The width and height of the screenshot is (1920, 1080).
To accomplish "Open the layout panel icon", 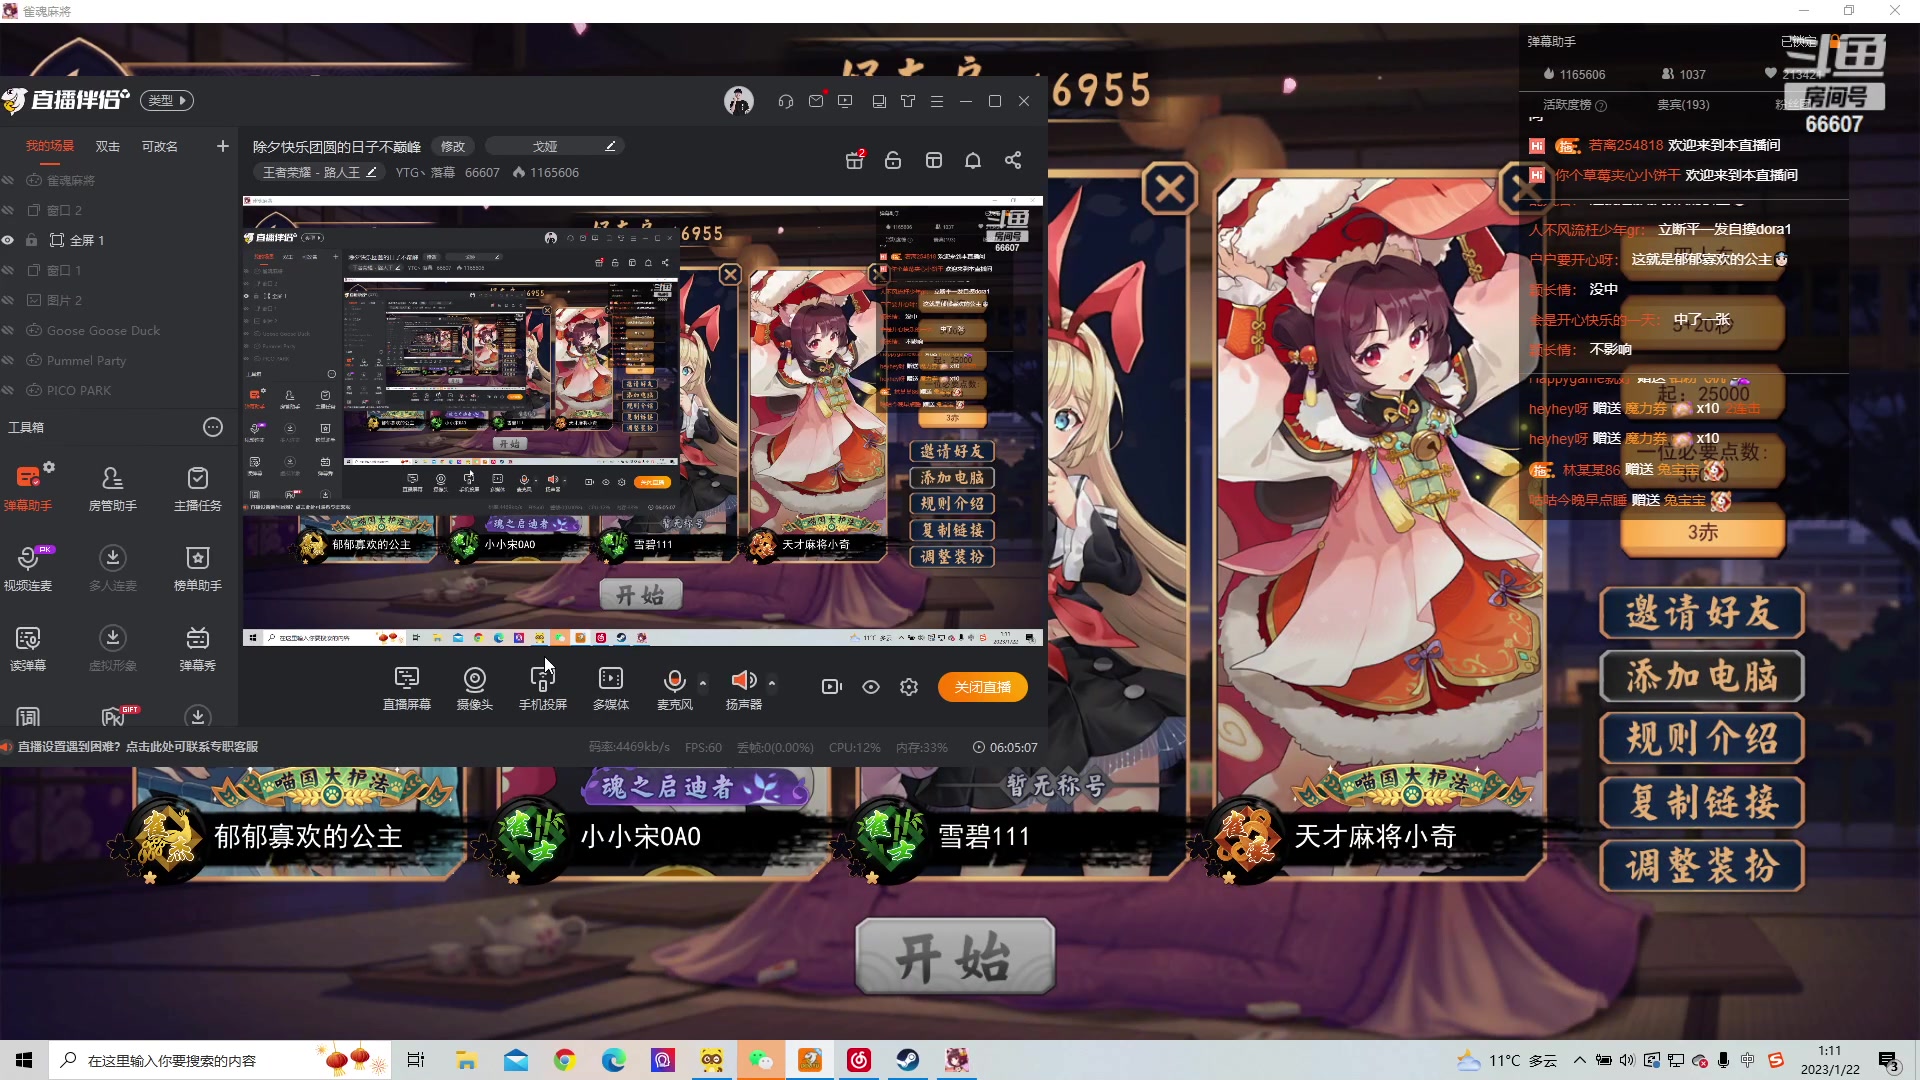I will [934, 160].
